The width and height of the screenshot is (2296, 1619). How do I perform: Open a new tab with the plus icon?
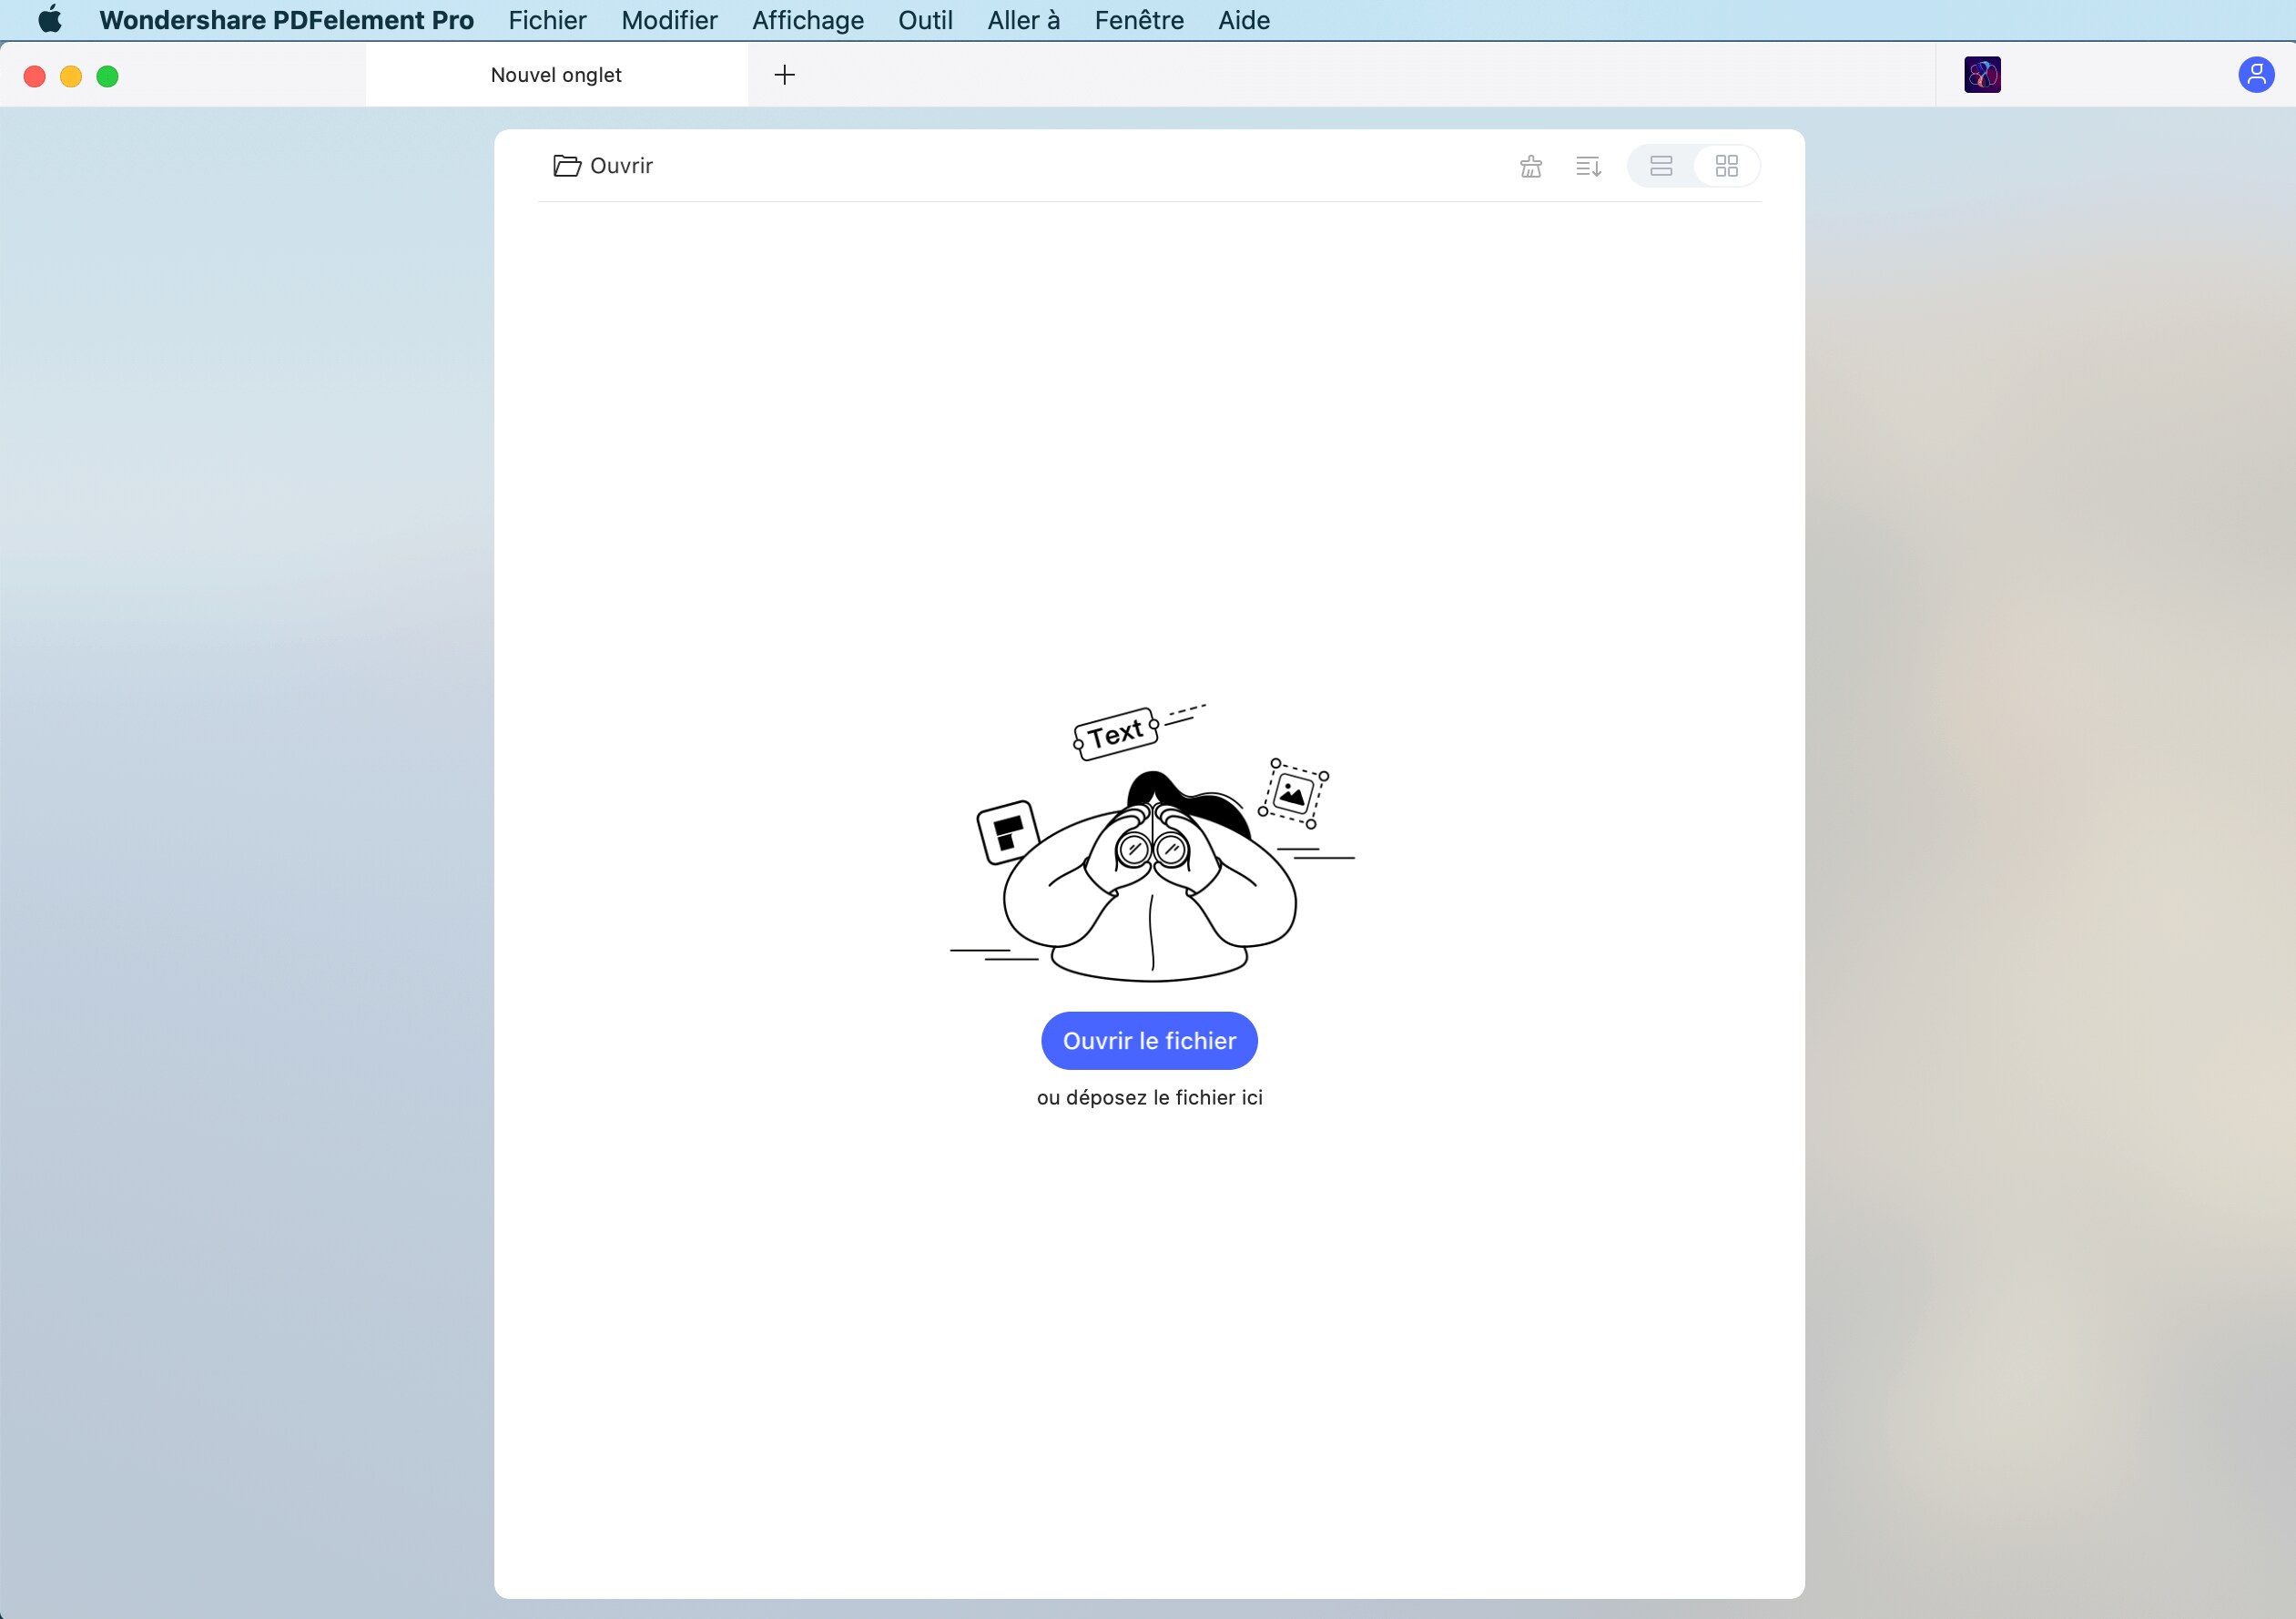(785, 74)
